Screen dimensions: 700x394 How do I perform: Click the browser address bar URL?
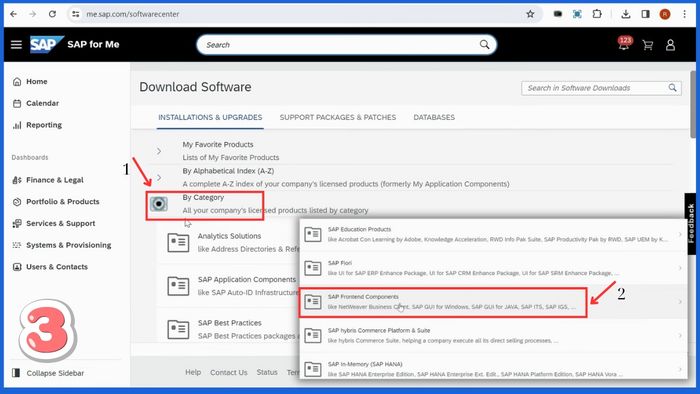133,14
